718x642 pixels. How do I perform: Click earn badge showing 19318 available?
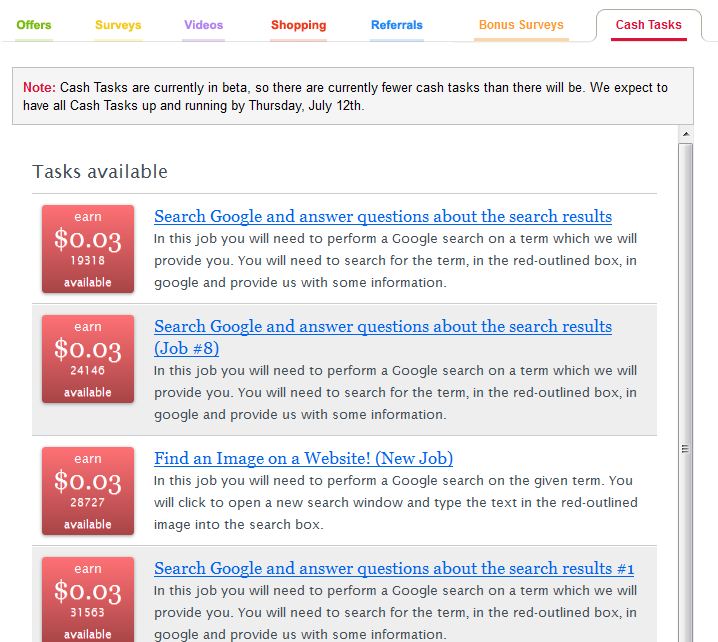pos(88,249)
